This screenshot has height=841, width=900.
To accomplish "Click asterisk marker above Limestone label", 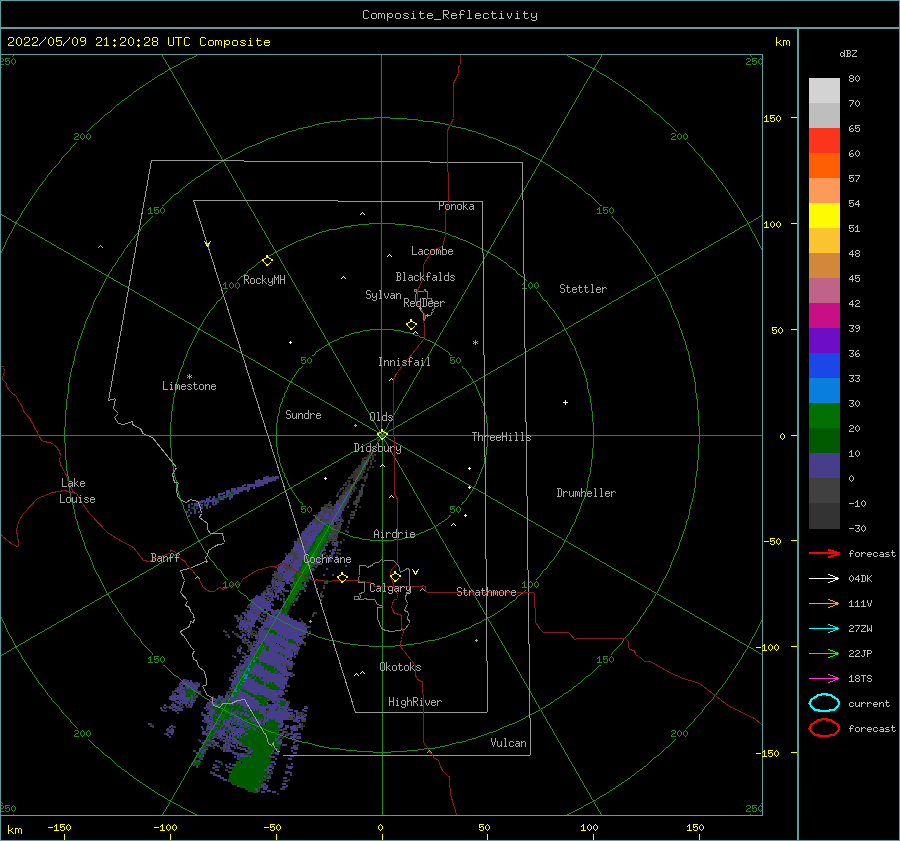I will 189,377.
